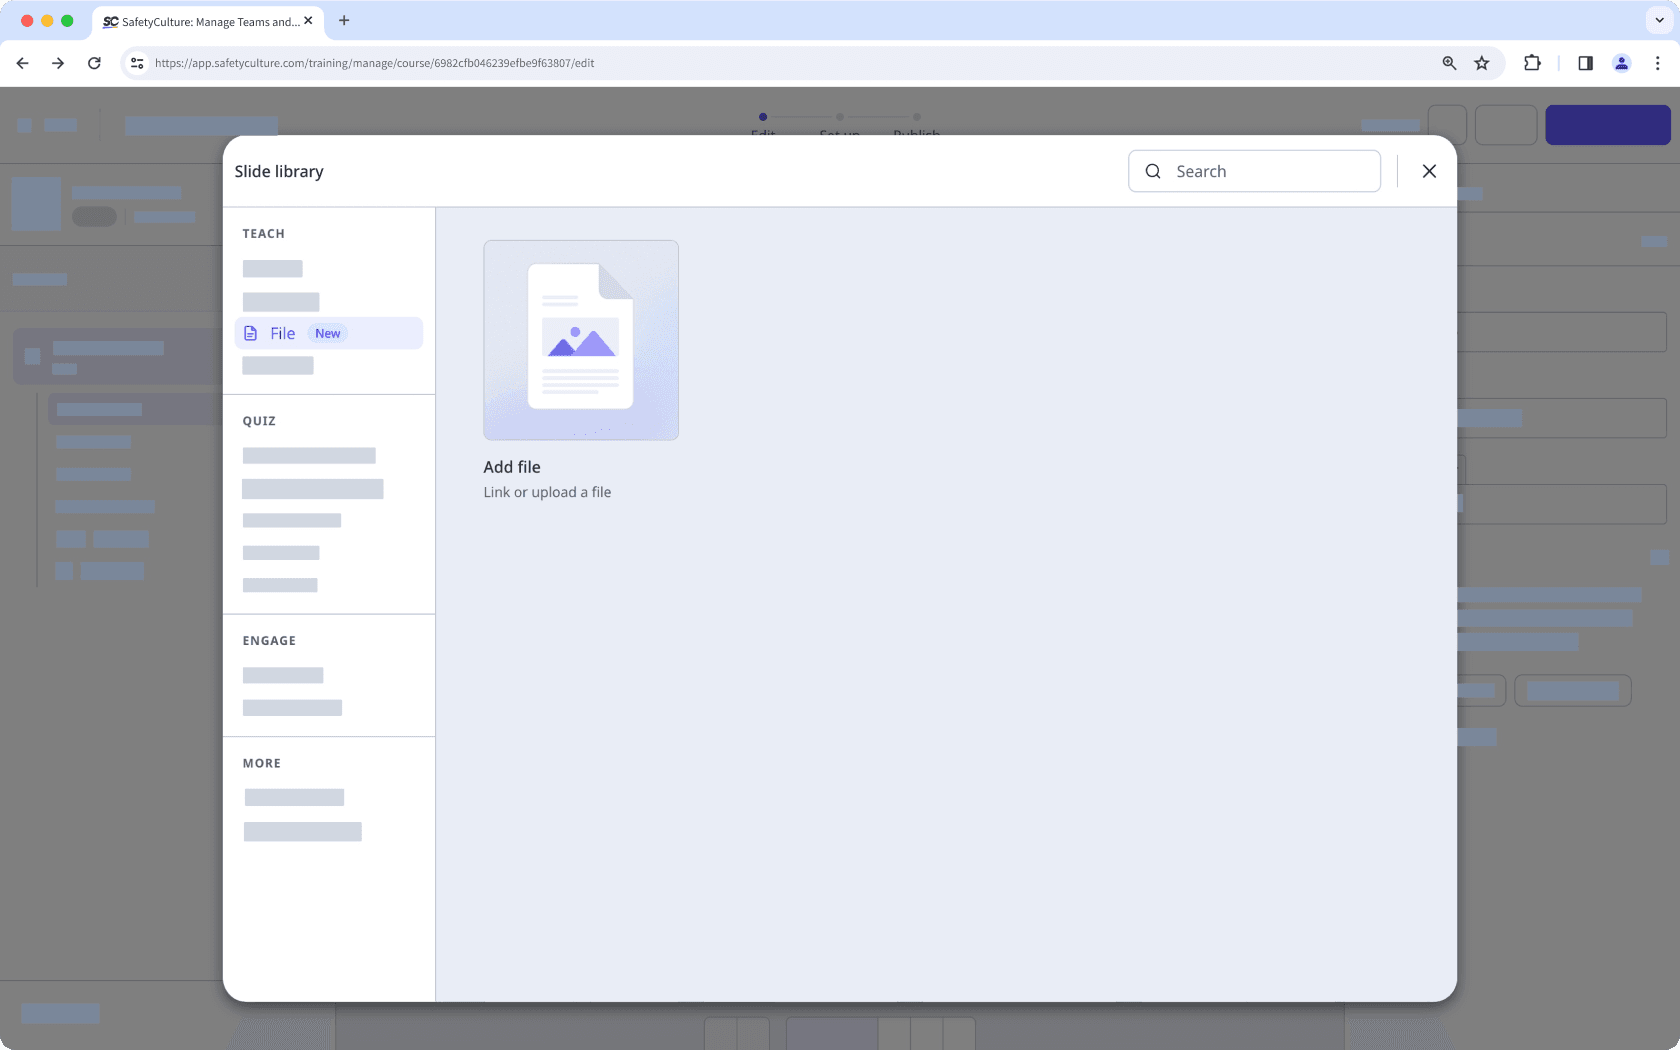
Task: Click the search magnifier in the Slide library
Action: coord(1153,171)
